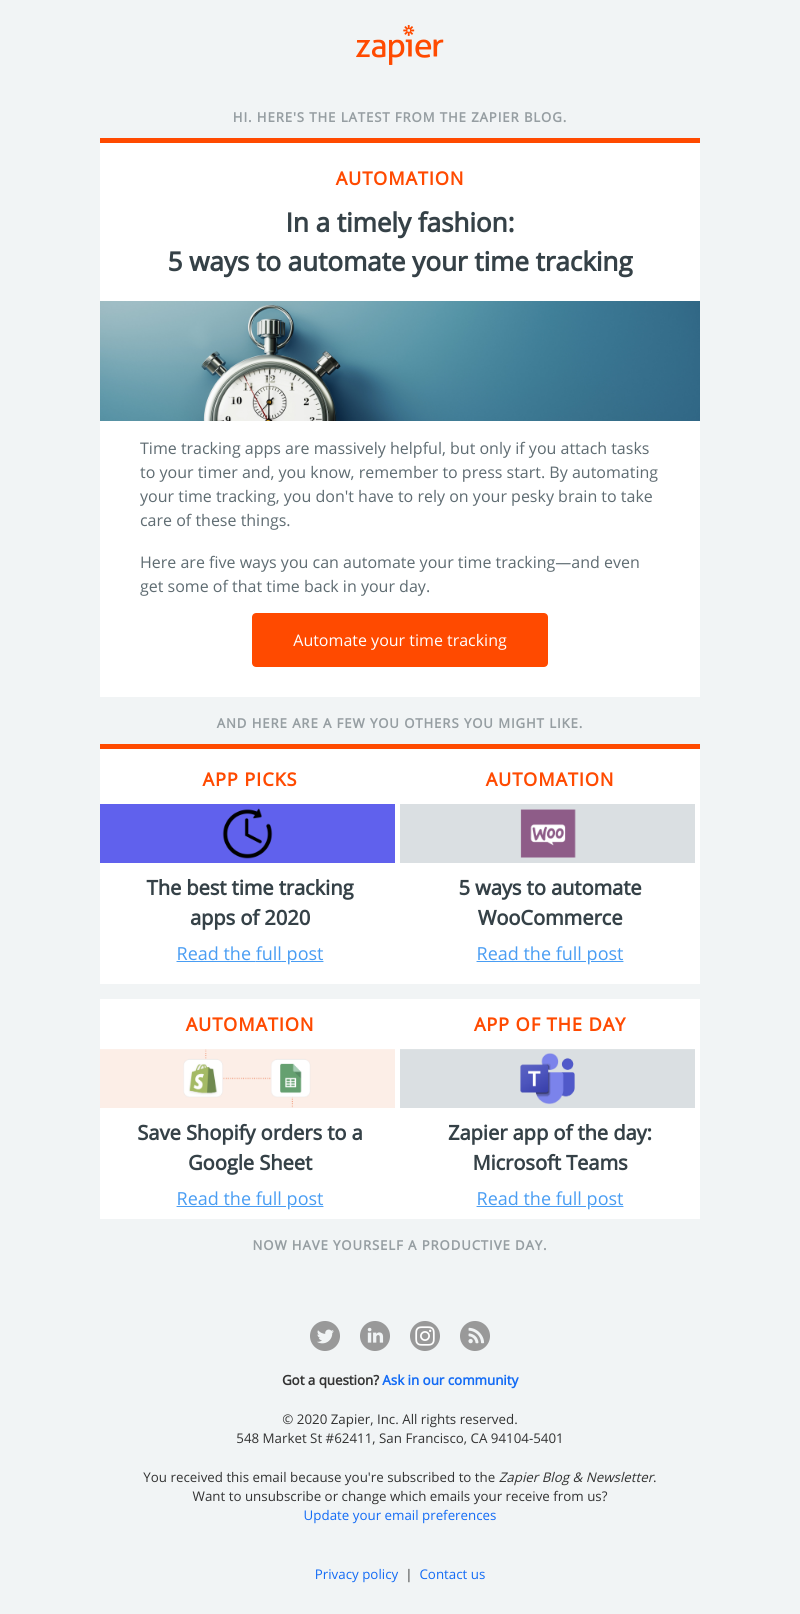Click the Instagram icon in footer

point(425,1336)
